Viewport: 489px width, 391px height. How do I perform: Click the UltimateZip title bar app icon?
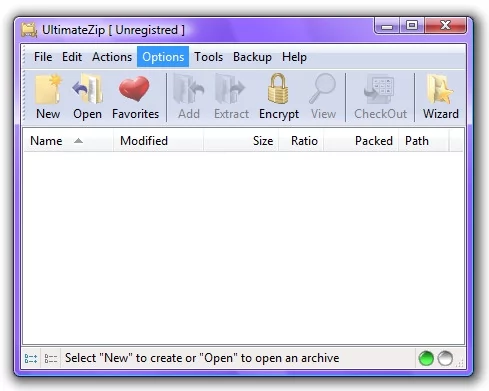[29, 30]
